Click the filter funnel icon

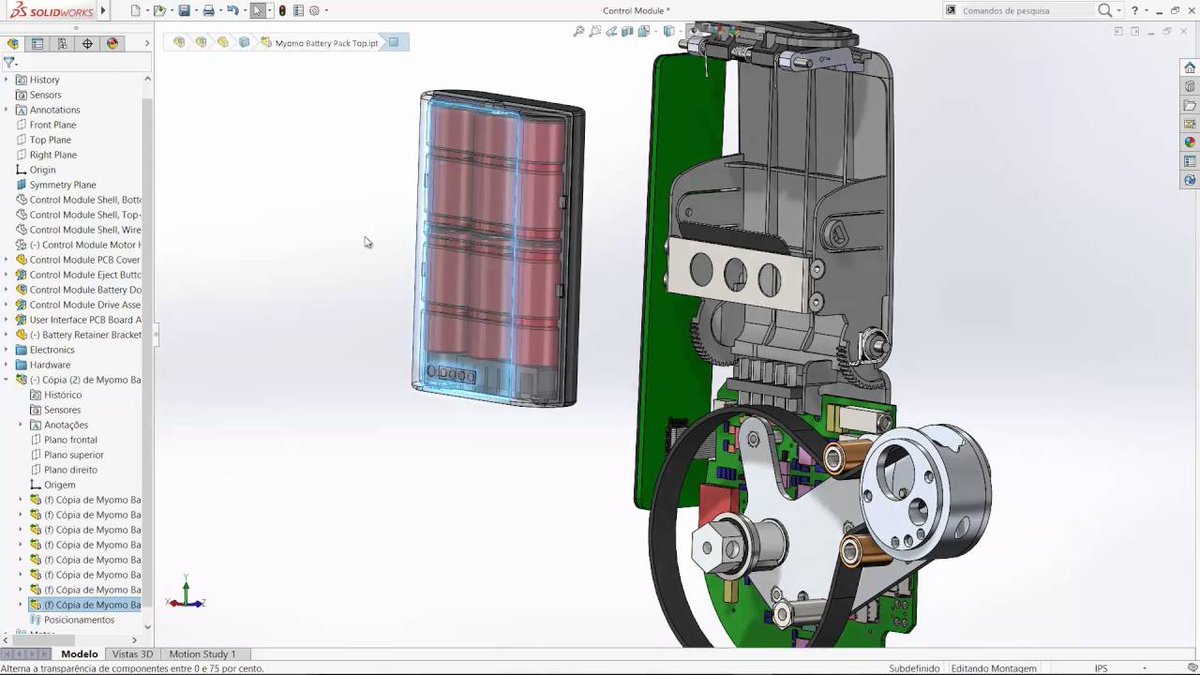[9, 62]
